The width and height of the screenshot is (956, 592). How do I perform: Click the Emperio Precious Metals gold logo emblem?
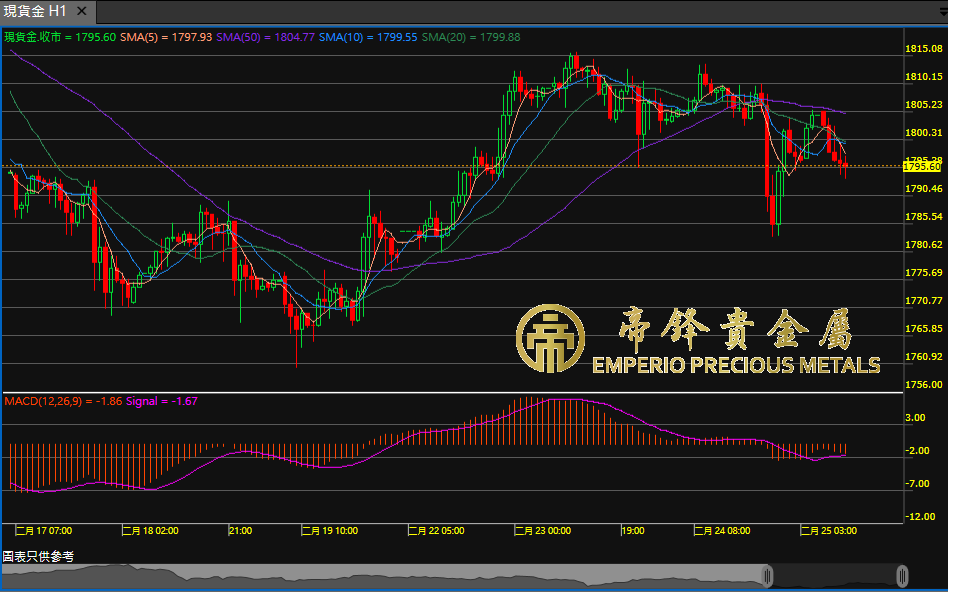550,339
